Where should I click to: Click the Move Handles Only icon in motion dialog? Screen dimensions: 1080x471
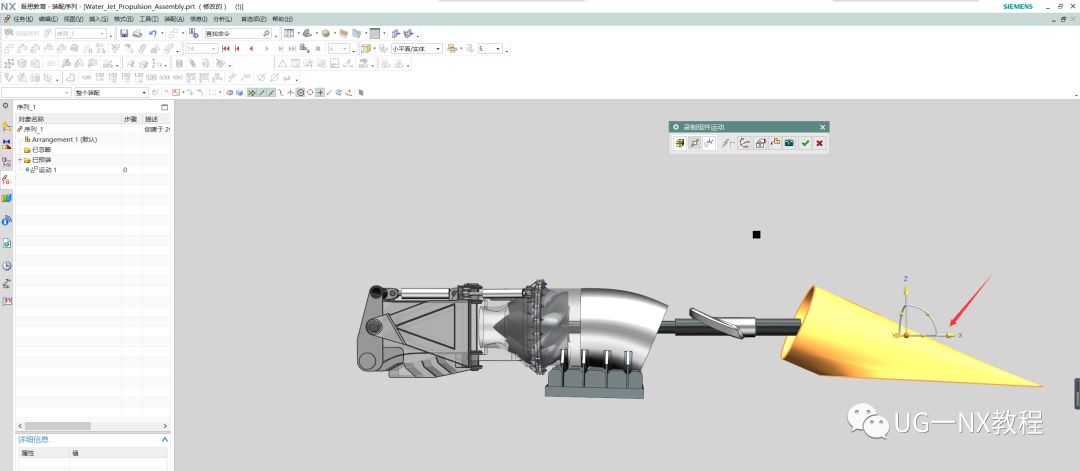tap(709, 143)
